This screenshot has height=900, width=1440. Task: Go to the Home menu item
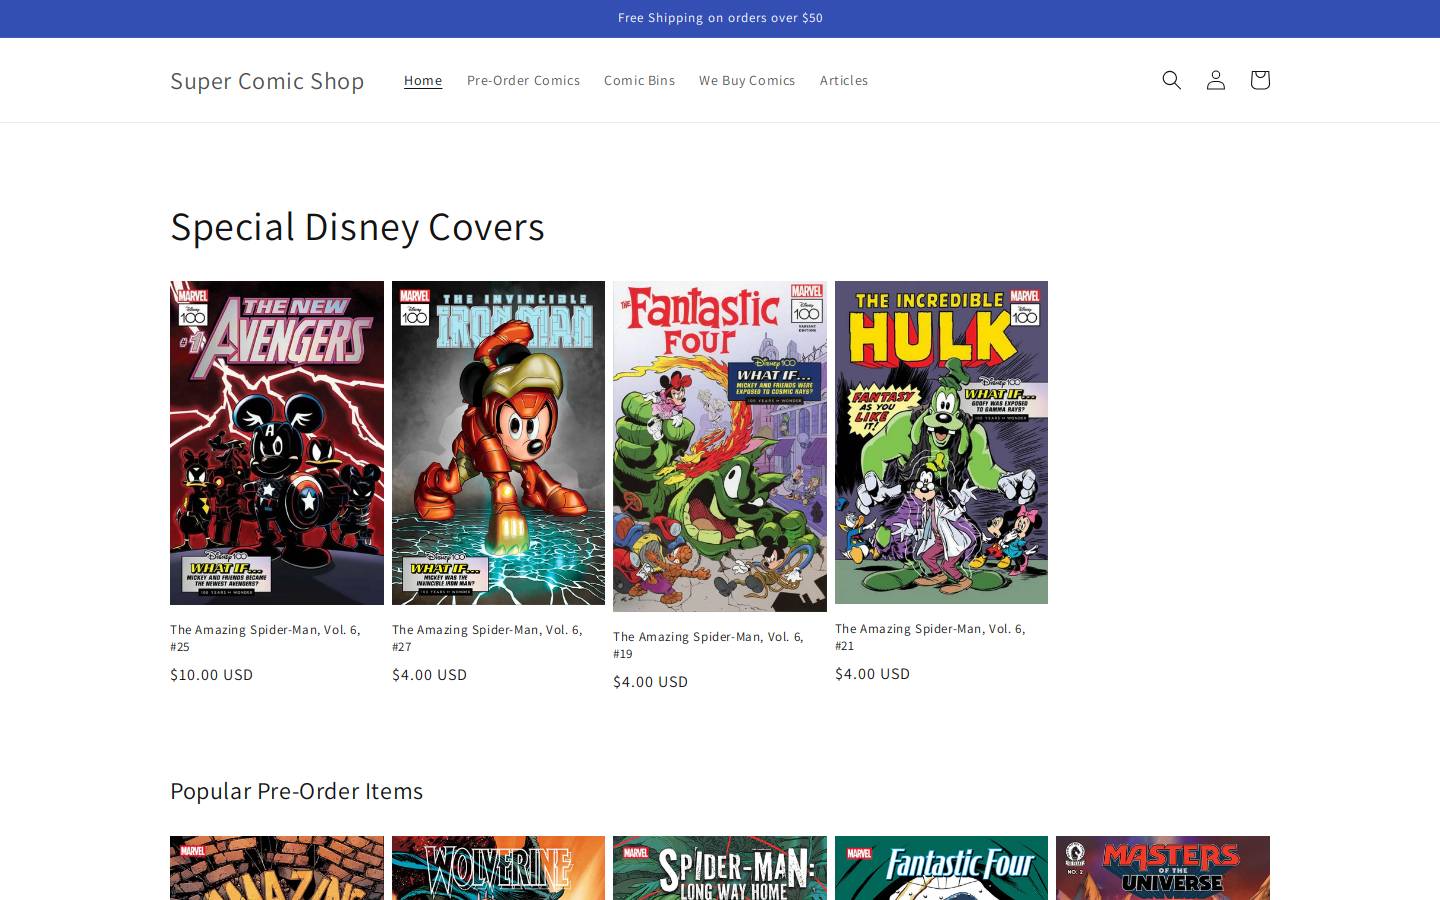click(423, 80)
